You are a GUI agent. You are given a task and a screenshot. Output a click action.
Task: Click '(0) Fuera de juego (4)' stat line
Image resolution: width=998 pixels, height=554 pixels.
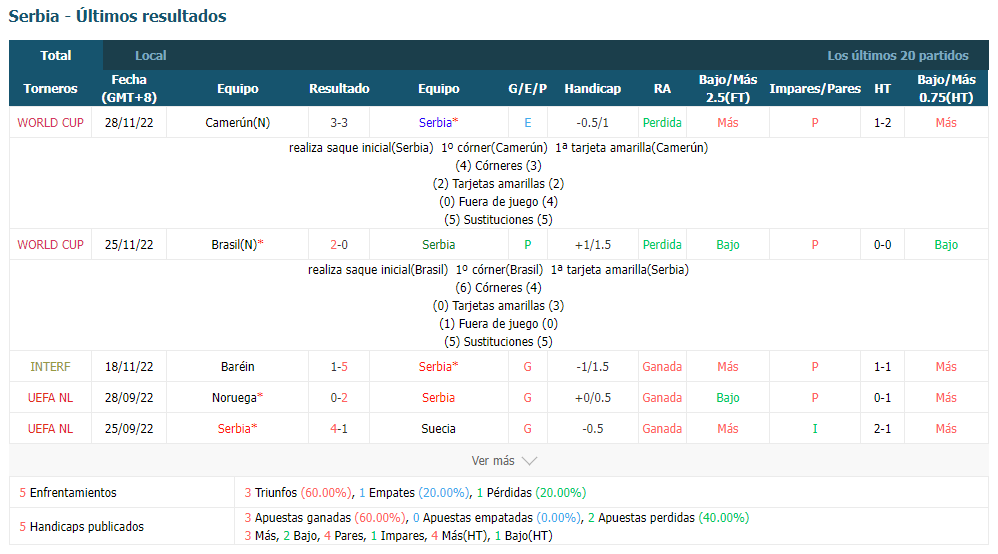pyautogui.click(x=498, y=201)
